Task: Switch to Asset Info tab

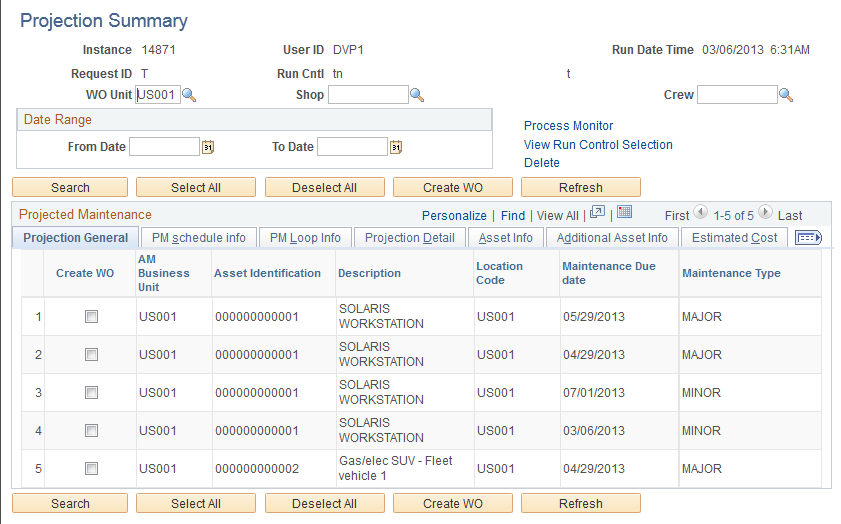Action: pos(506,238)
